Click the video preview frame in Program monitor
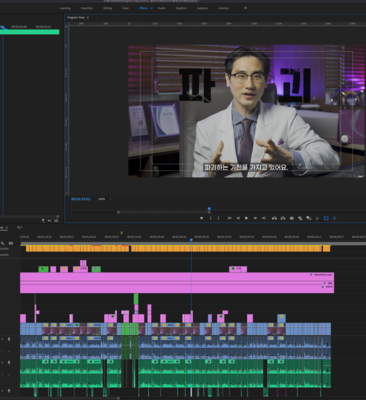Image resolution: width=366 pixels, height=400 pixels. [x=247, y=111]
